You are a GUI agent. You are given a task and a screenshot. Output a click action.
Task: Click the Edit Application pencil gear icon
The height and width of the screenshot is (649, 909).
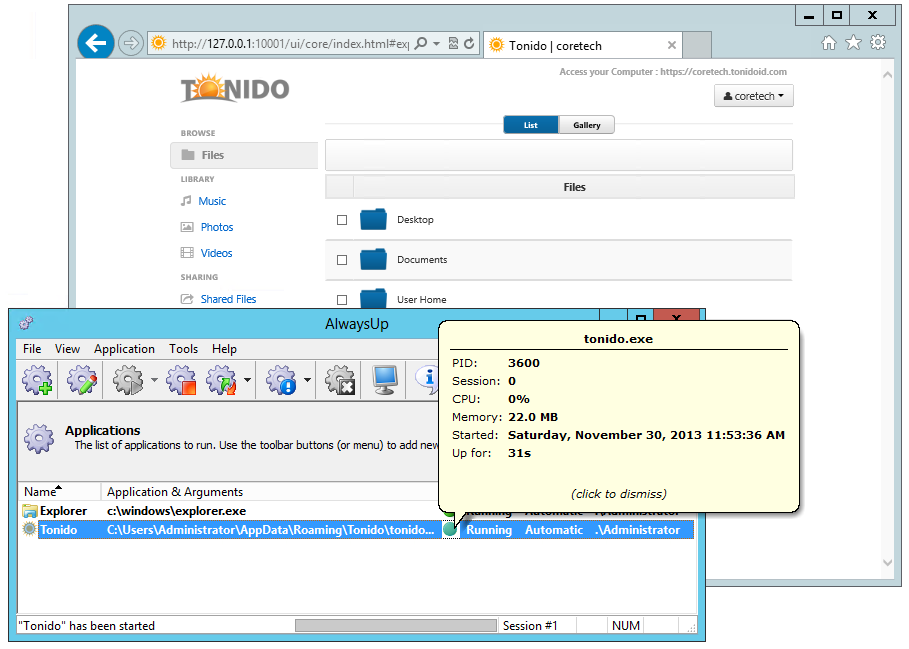[81, 380]
